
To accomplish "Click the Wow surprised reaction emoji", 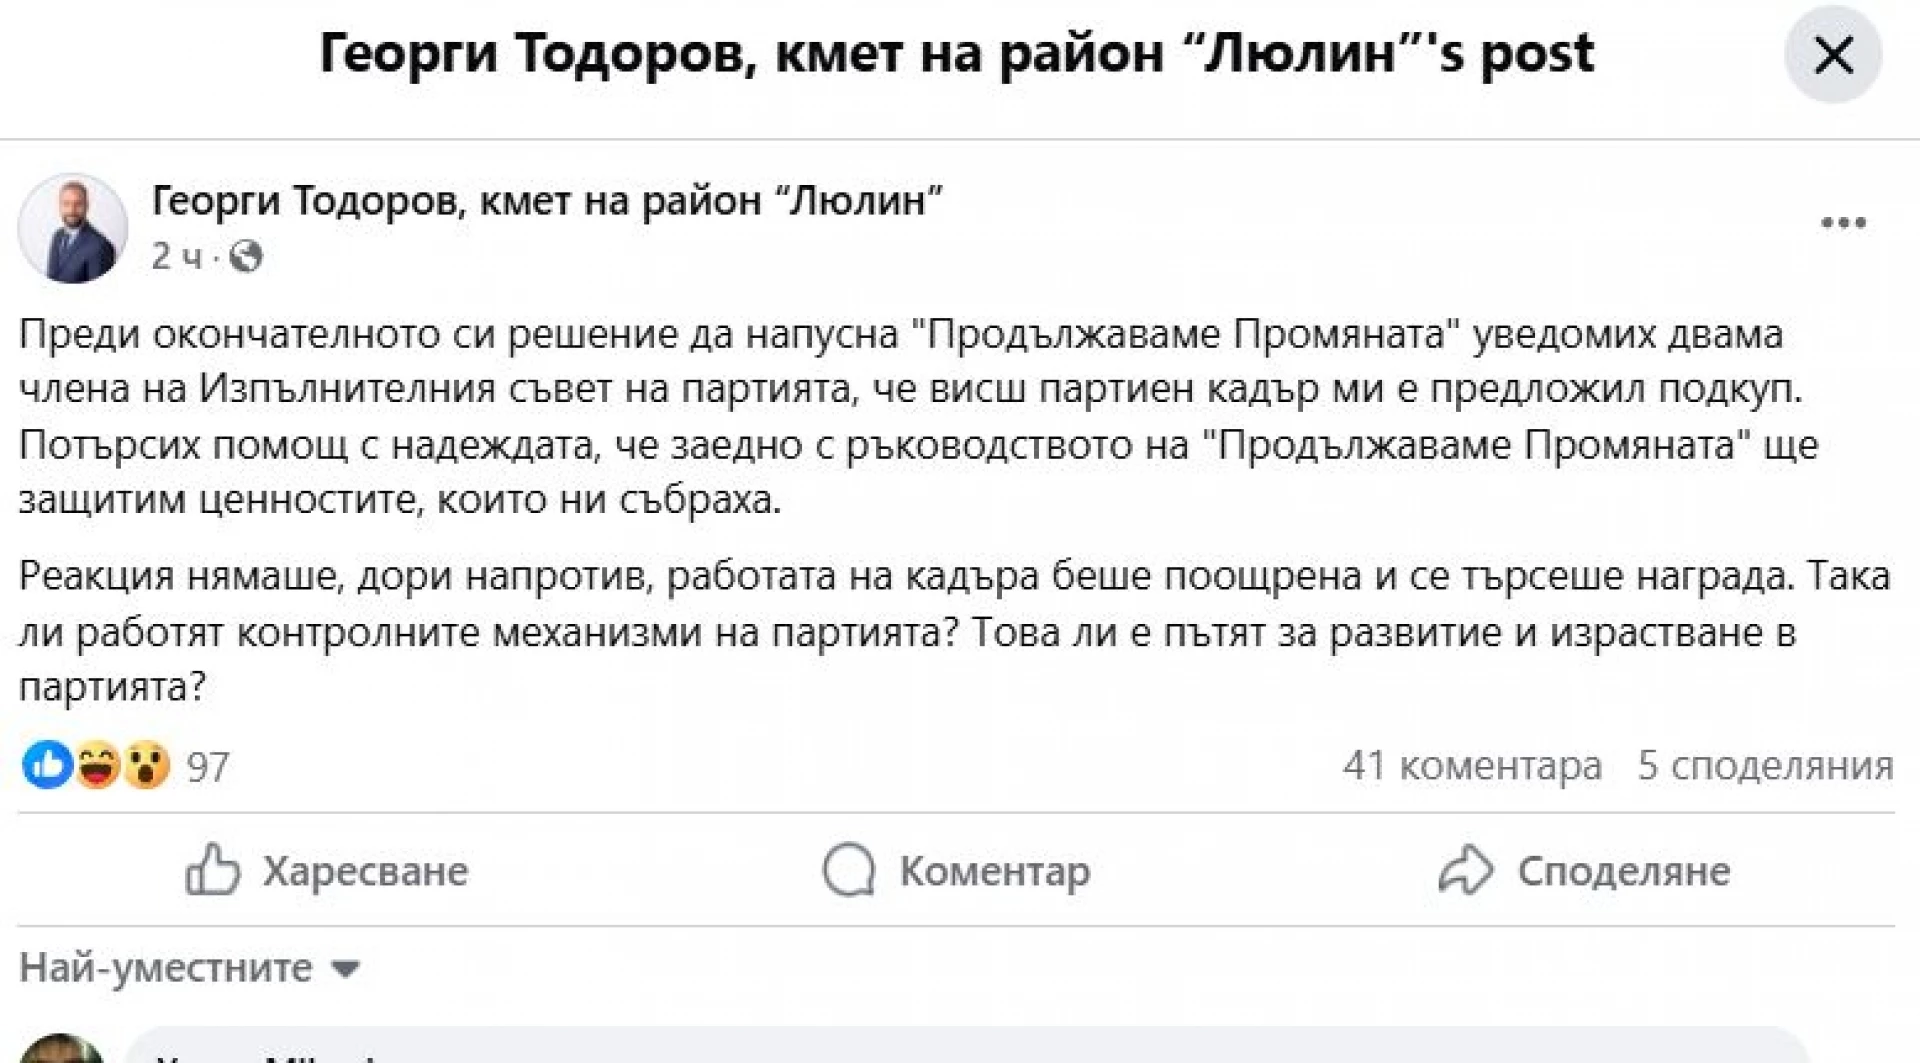I will click(x=147, y=766).
